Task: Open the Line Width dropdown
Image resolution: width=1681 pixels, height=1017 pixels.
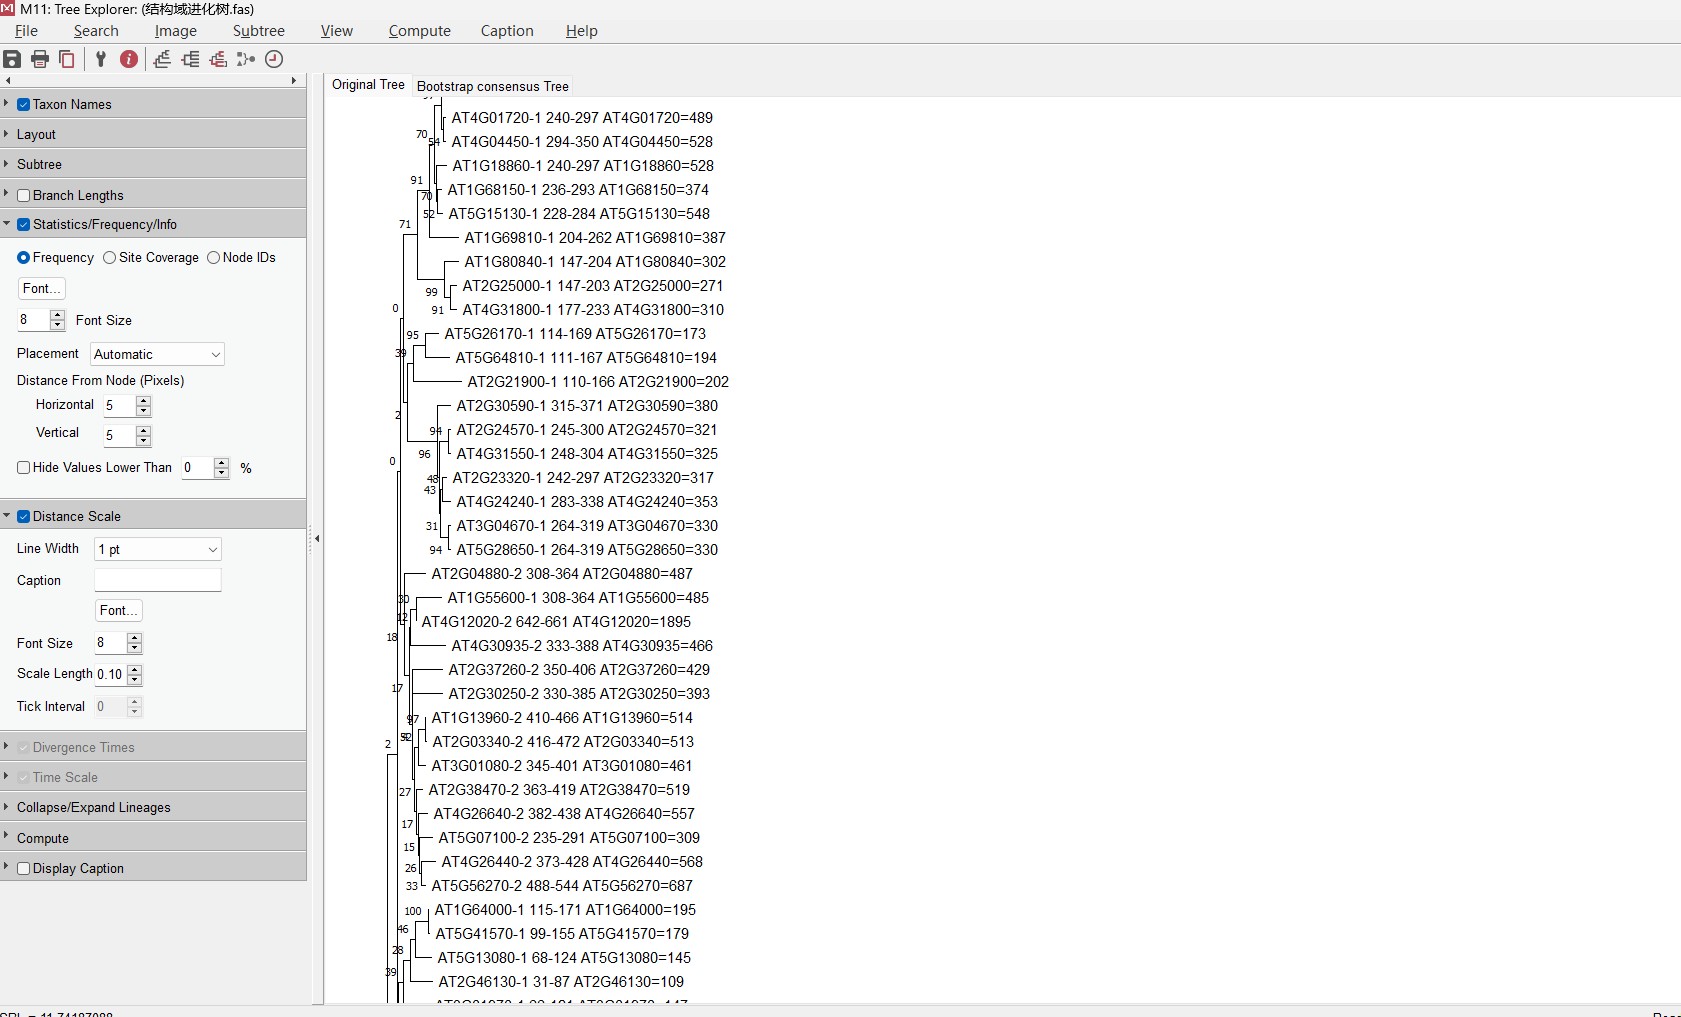Action: [157, 550]
